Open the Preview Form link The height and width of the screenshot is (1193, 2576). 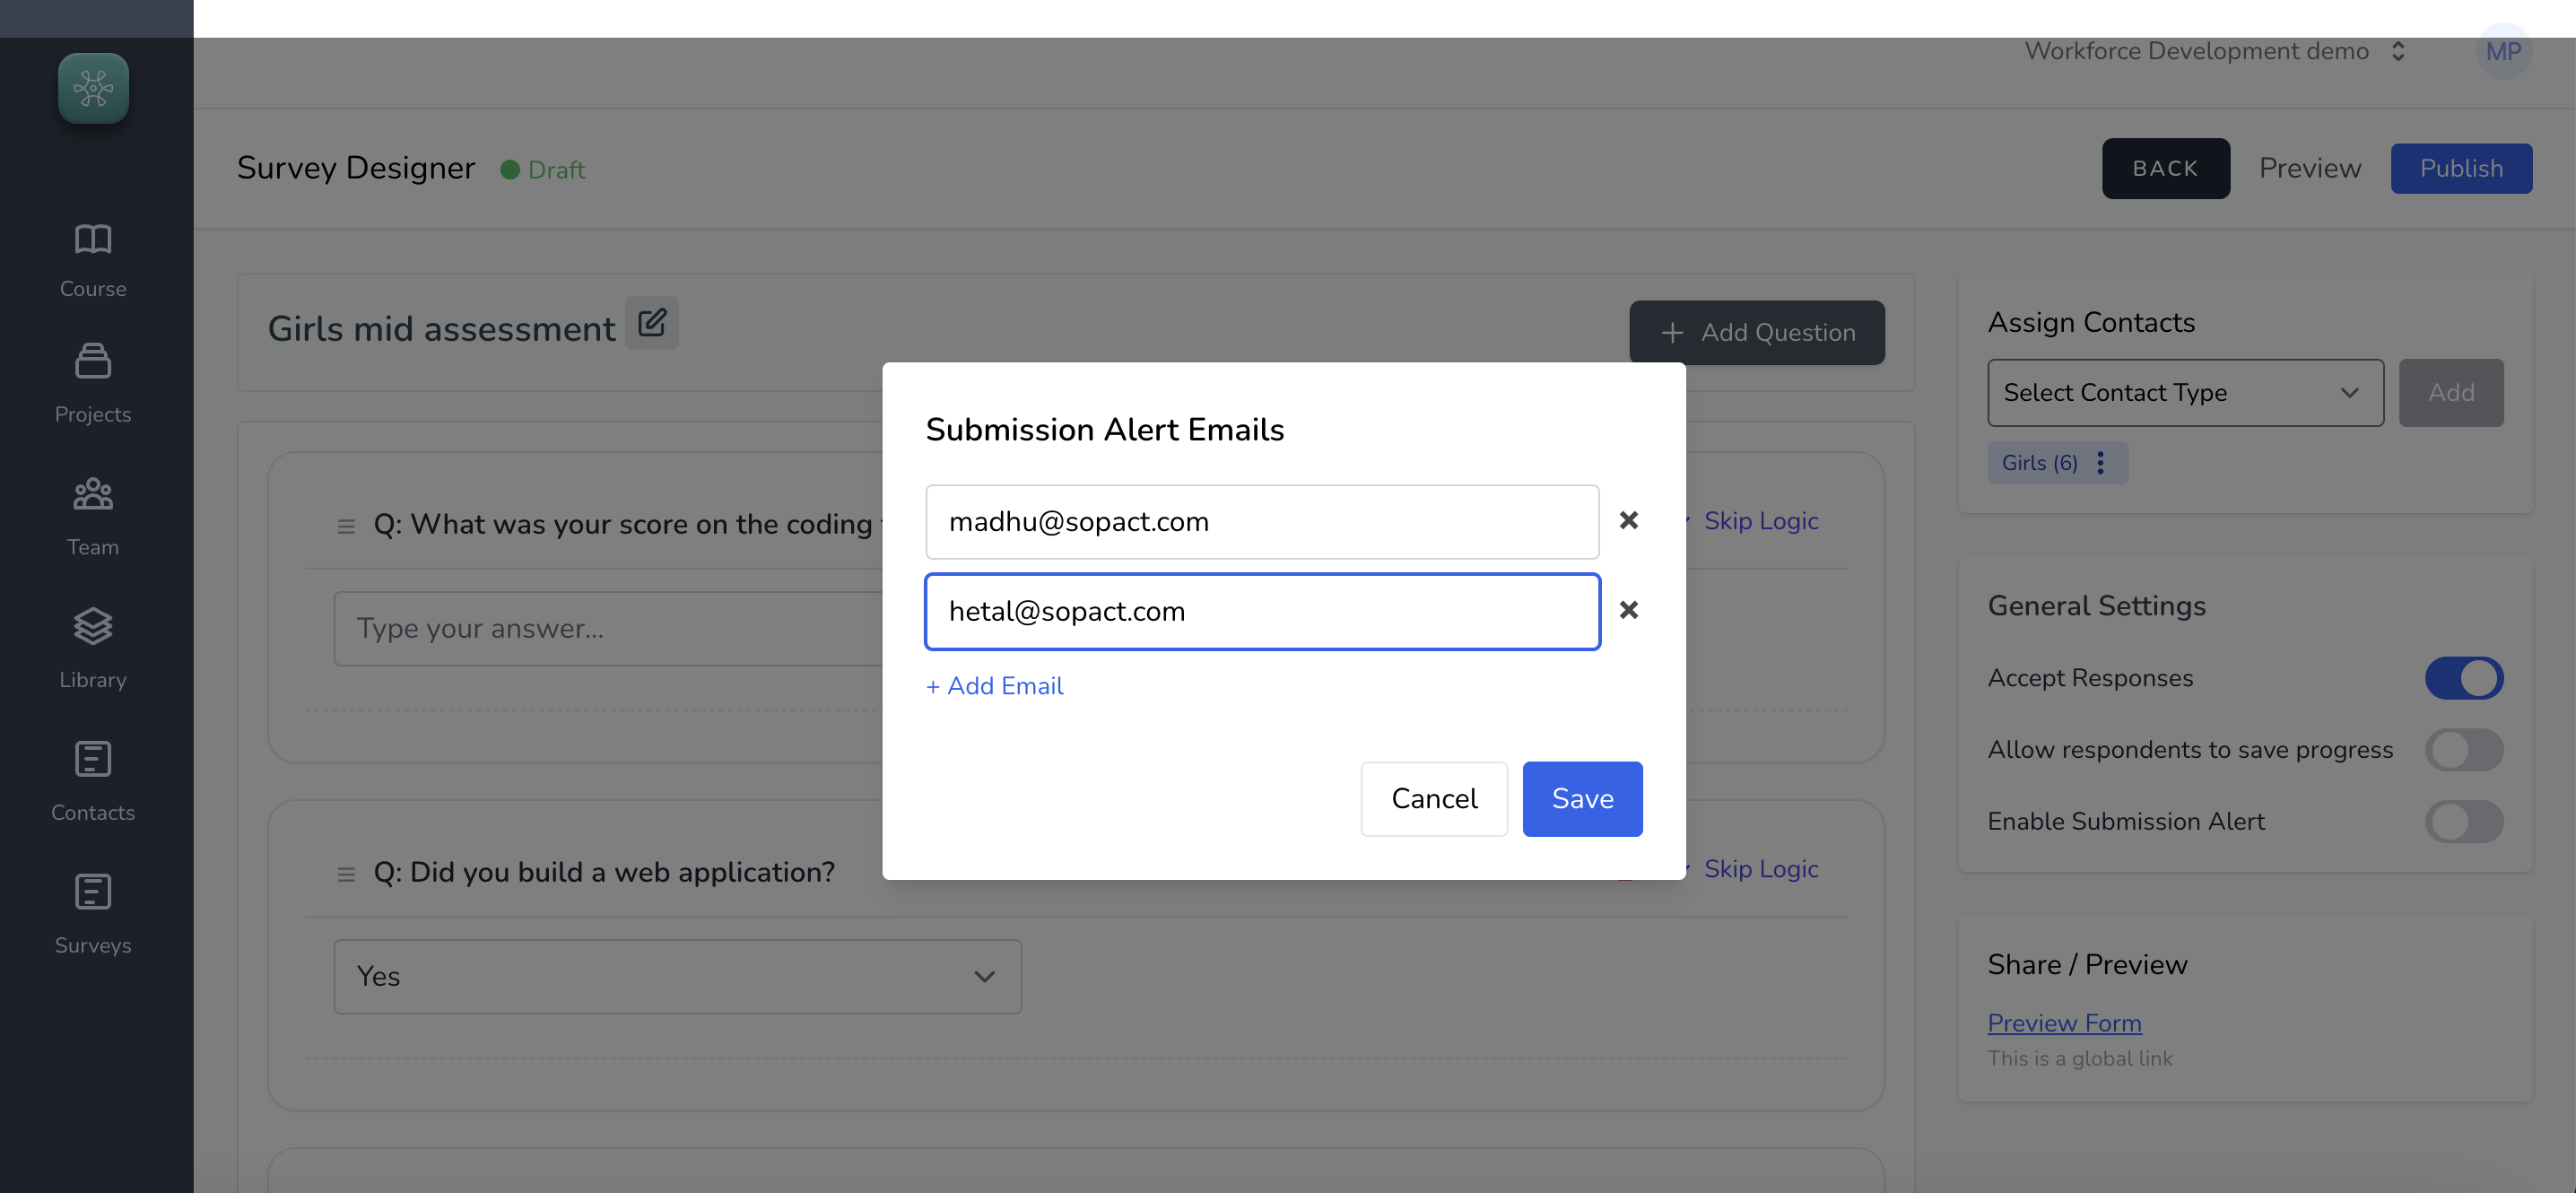point(2064,1023)
